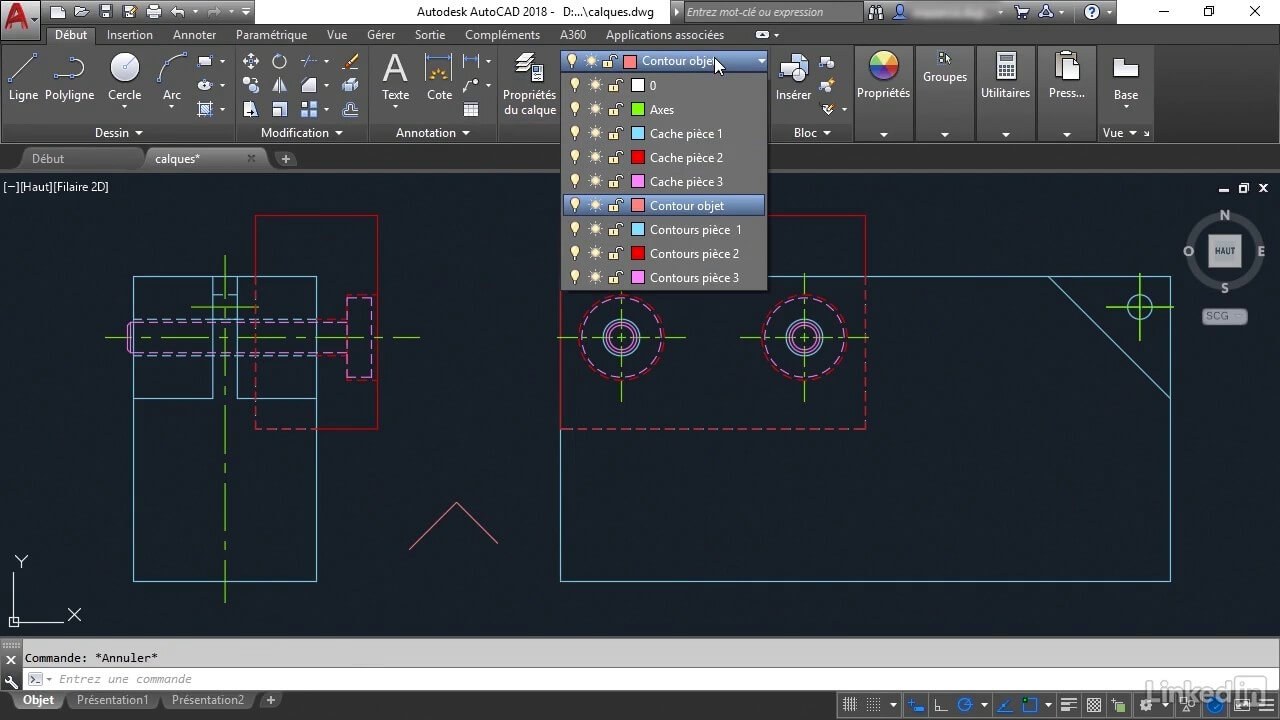The image size is (1280, 720).
Task: Toggle snap mode dots in status bar
Action: (874, 704)
